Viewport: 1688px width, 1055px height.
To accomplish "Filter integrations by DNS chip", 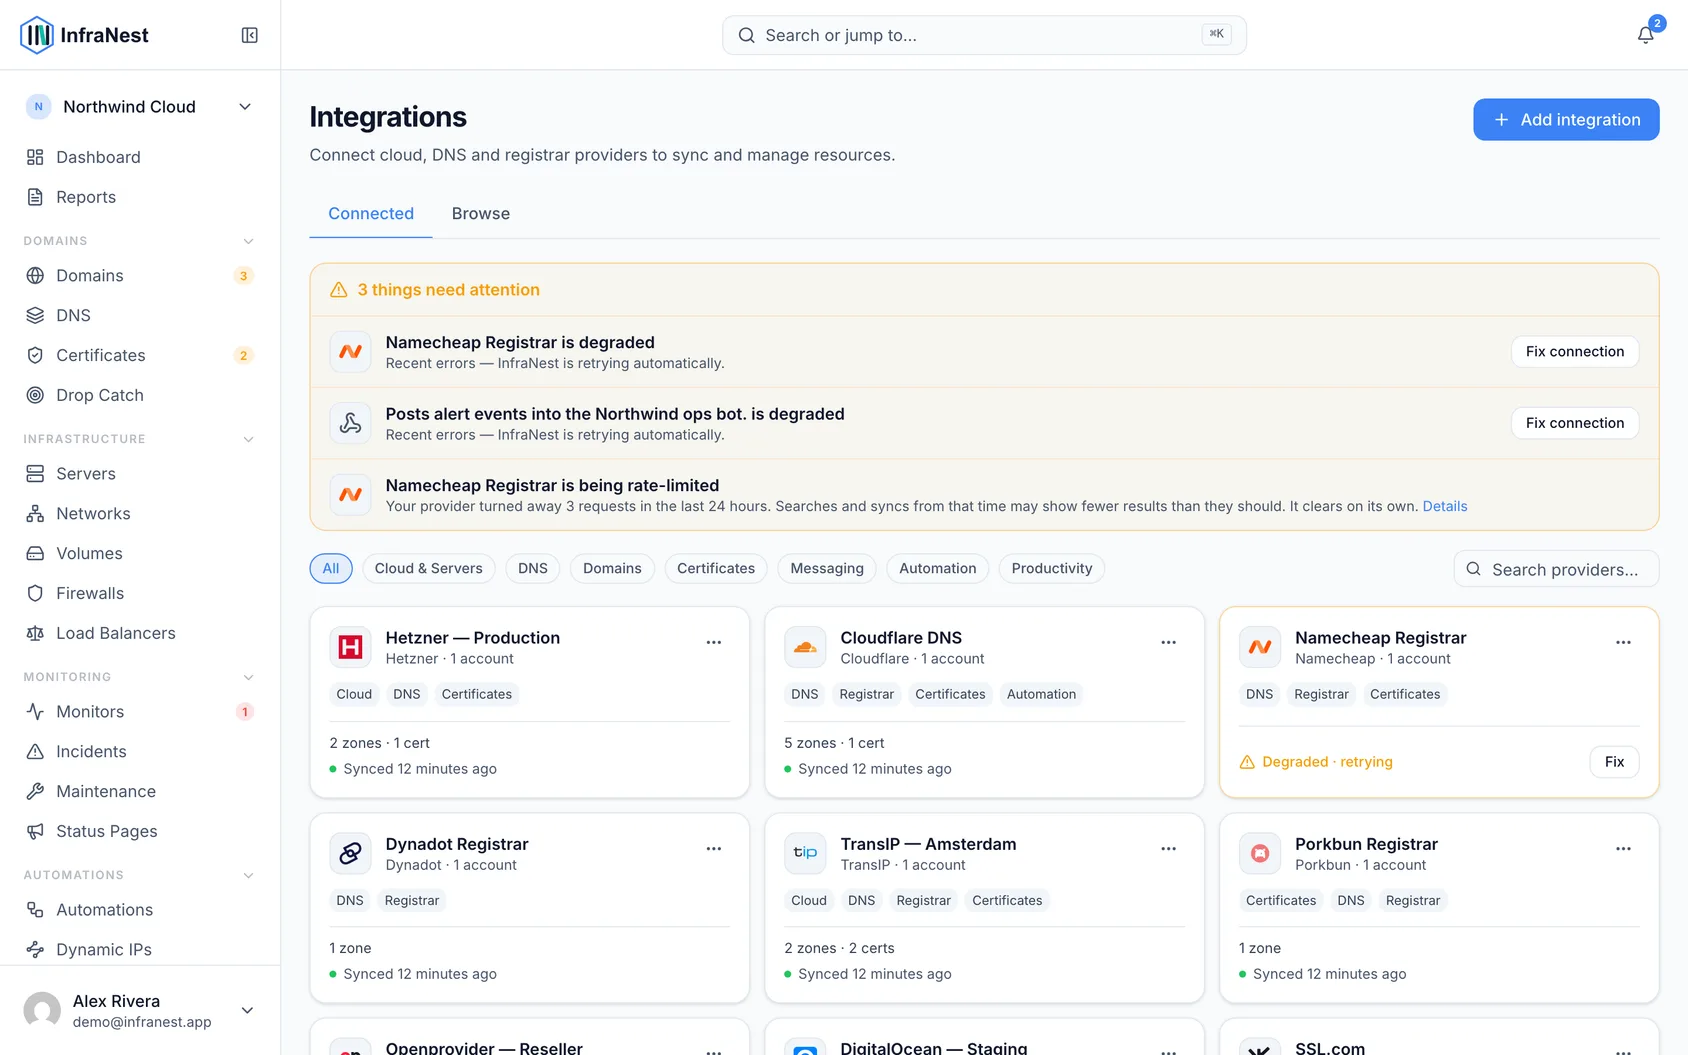I will pyautogui.click(x=533, y=568).
